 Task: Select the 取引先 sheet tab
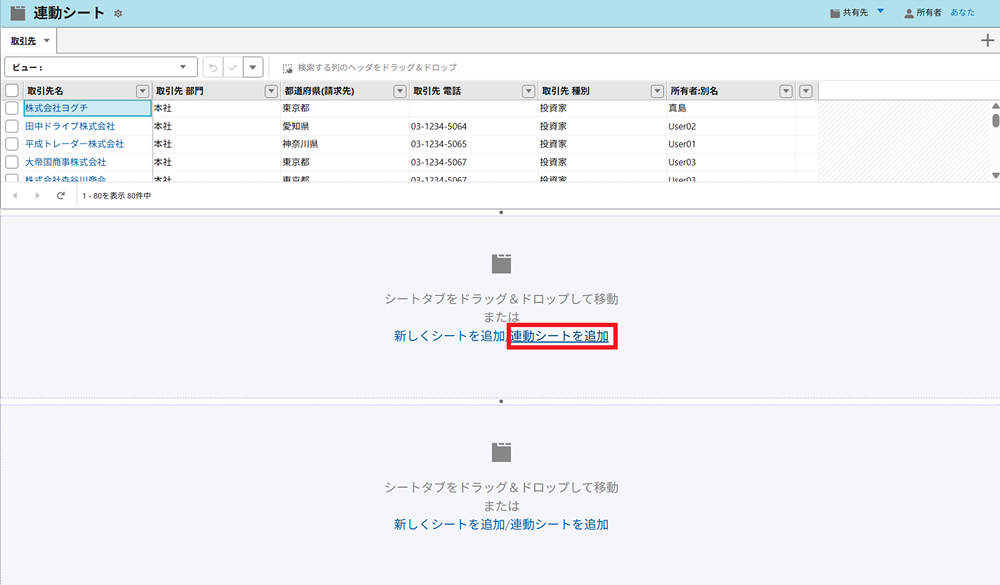click(24, 41)
